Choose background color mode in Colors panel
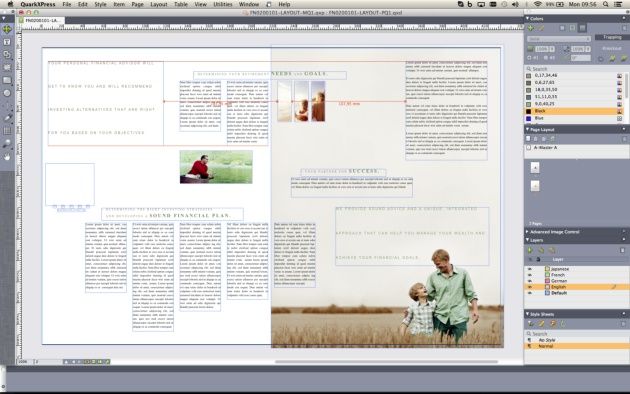The image size is (630, 394). point(582,28)
